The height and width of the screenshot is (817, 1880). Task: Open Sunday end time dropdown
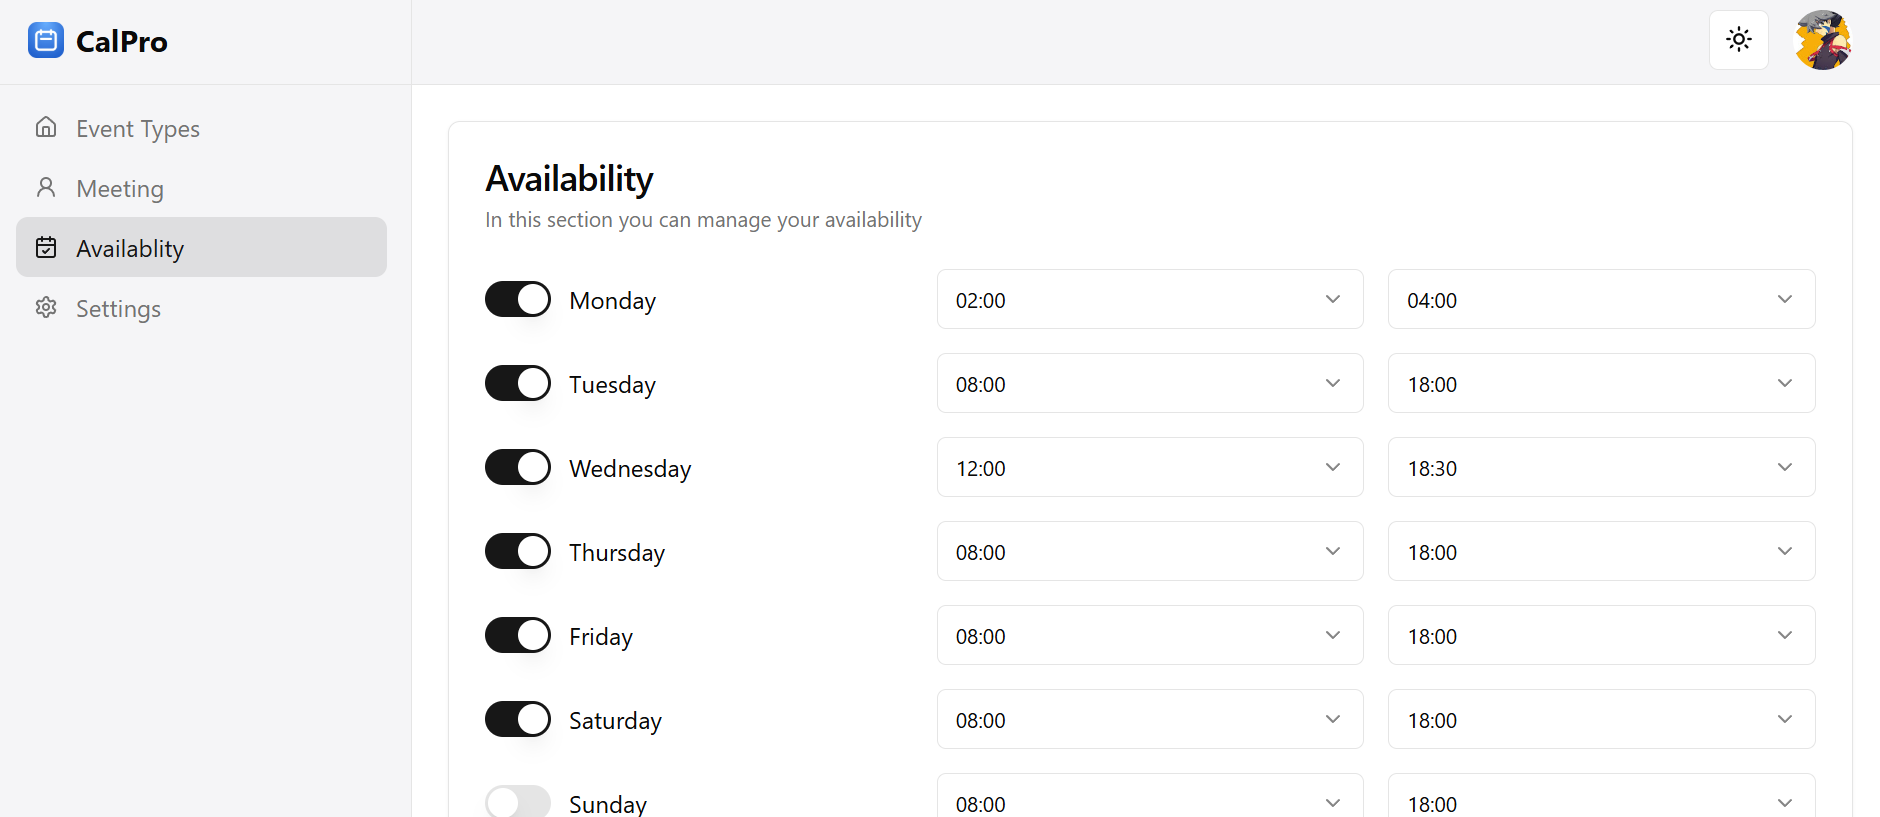tap(1601, 796)
